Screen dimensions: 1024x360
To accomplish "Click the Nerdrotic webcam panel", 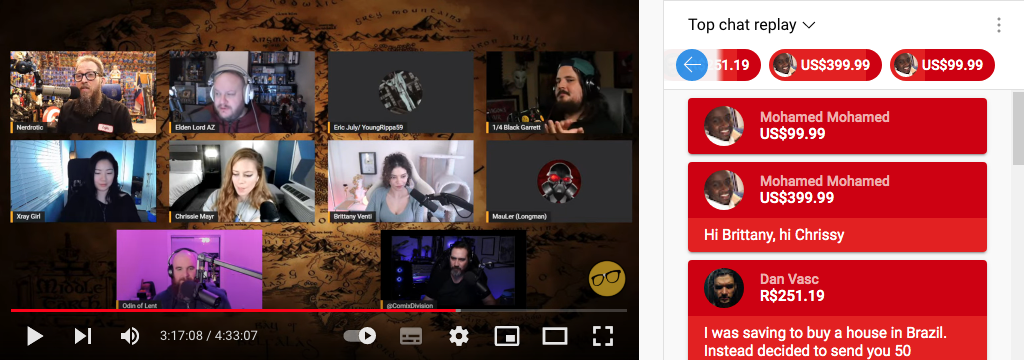I will pos(83,92).
